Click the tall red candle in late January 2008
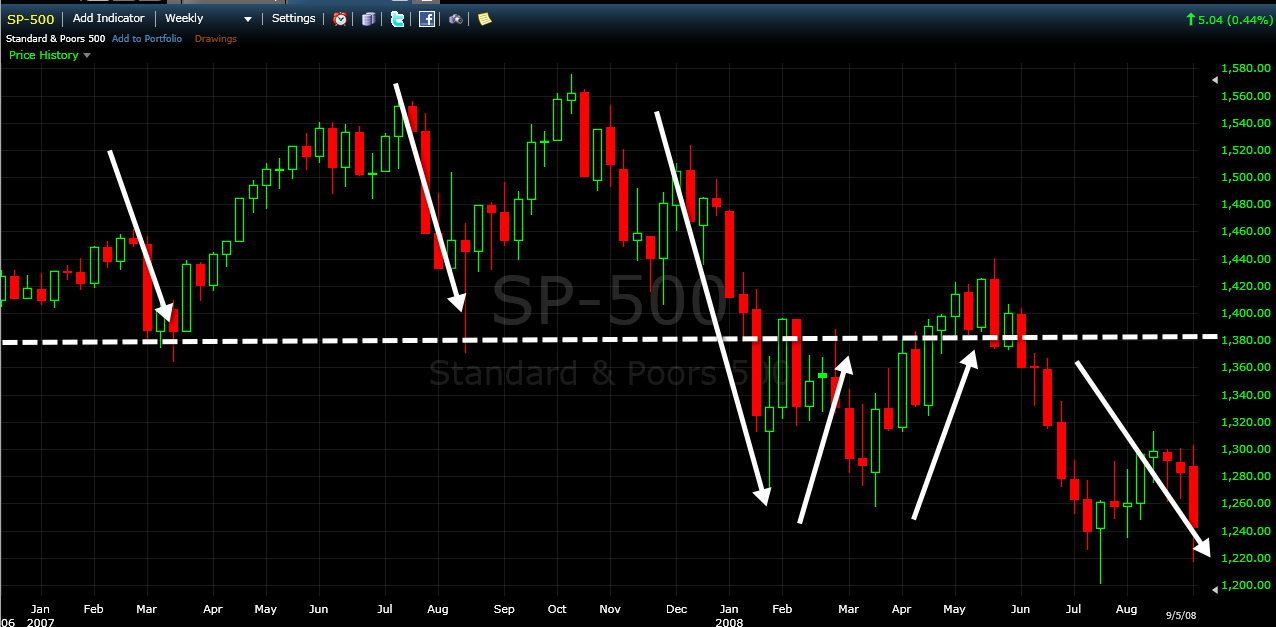The width and height of the screenshot is (1276, 627). 757,362
